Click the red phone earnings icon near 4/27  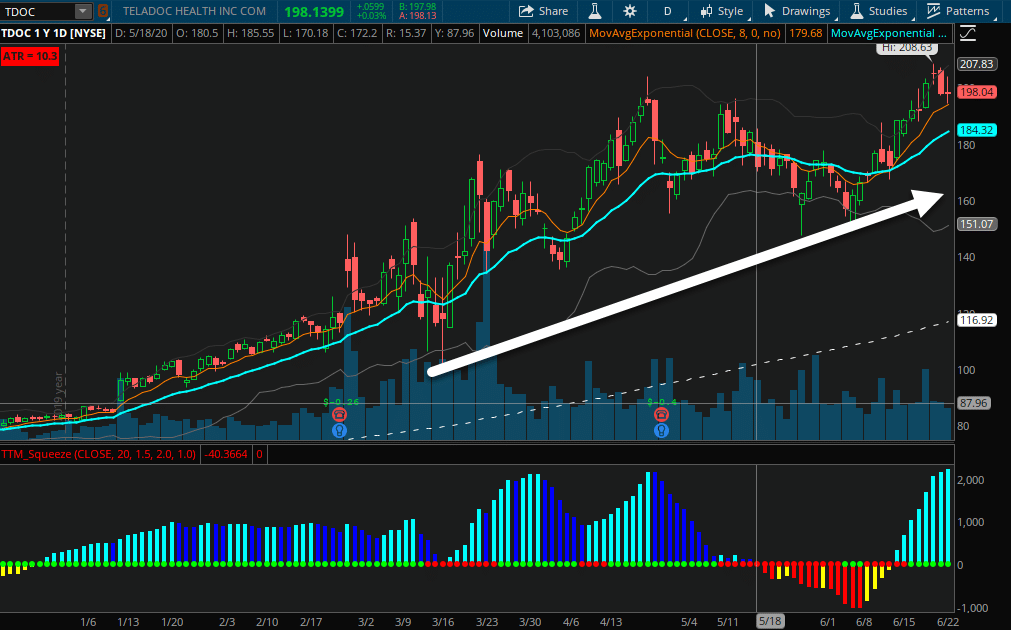pos(661,415)
